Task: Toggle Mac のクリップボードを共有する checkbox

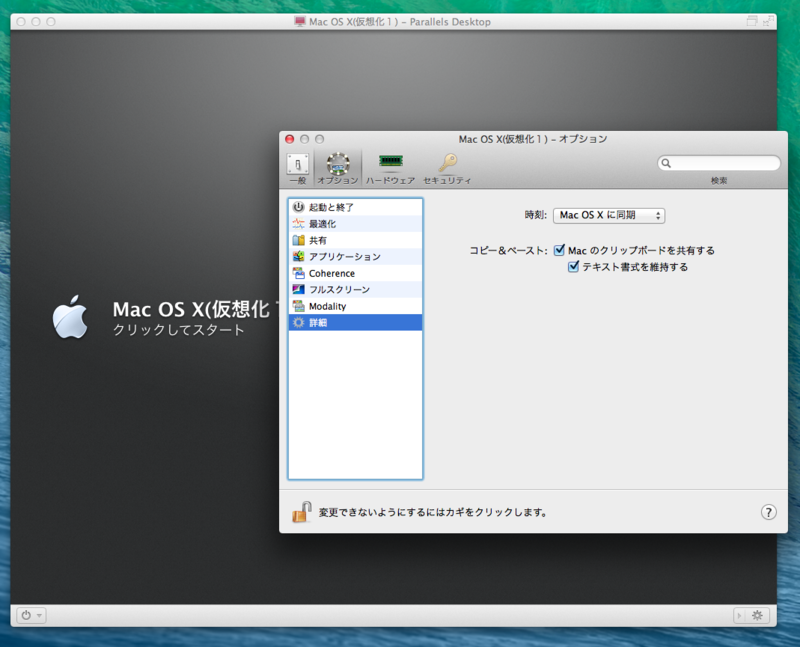Action: pos(560,250)
